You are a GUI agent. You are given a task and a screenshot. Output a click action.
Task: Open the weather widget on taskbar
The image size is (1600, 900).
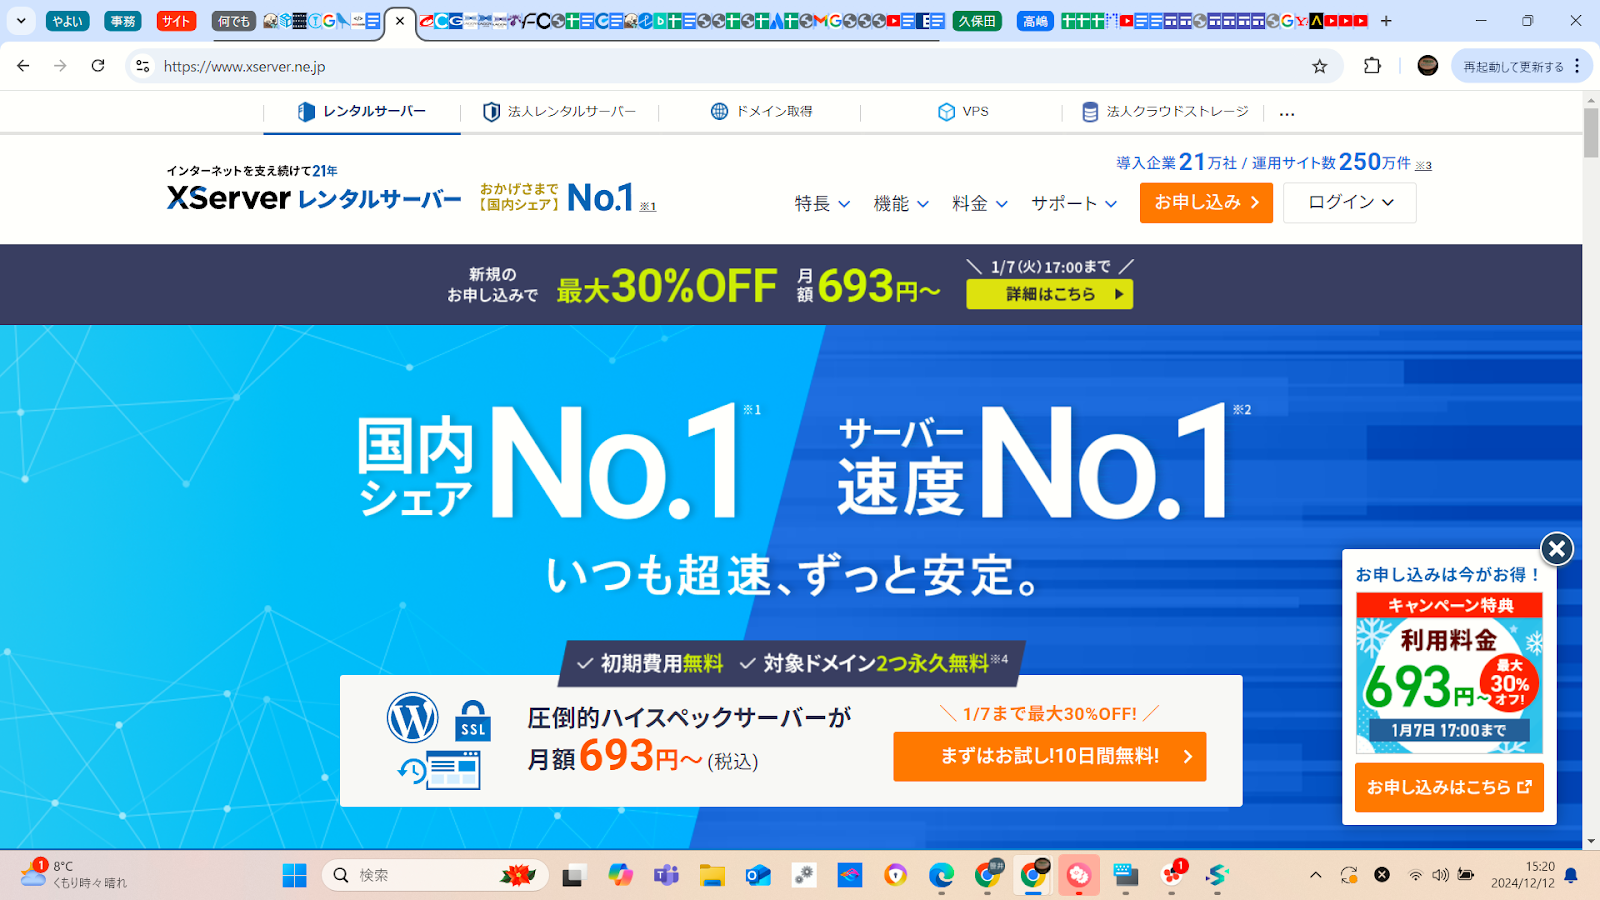[x=75, y=875]
